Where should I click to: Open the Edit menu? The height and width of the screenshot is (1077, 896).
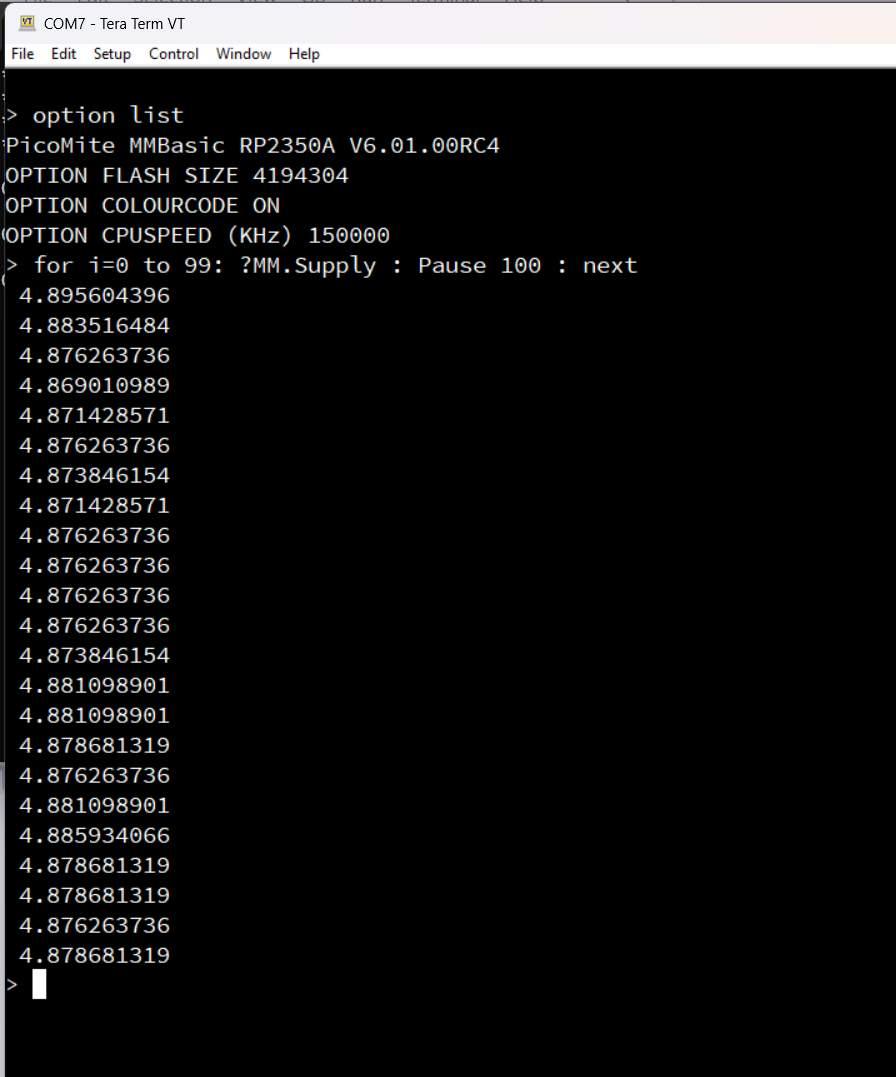pyautogui.click(x=64, y=54)
